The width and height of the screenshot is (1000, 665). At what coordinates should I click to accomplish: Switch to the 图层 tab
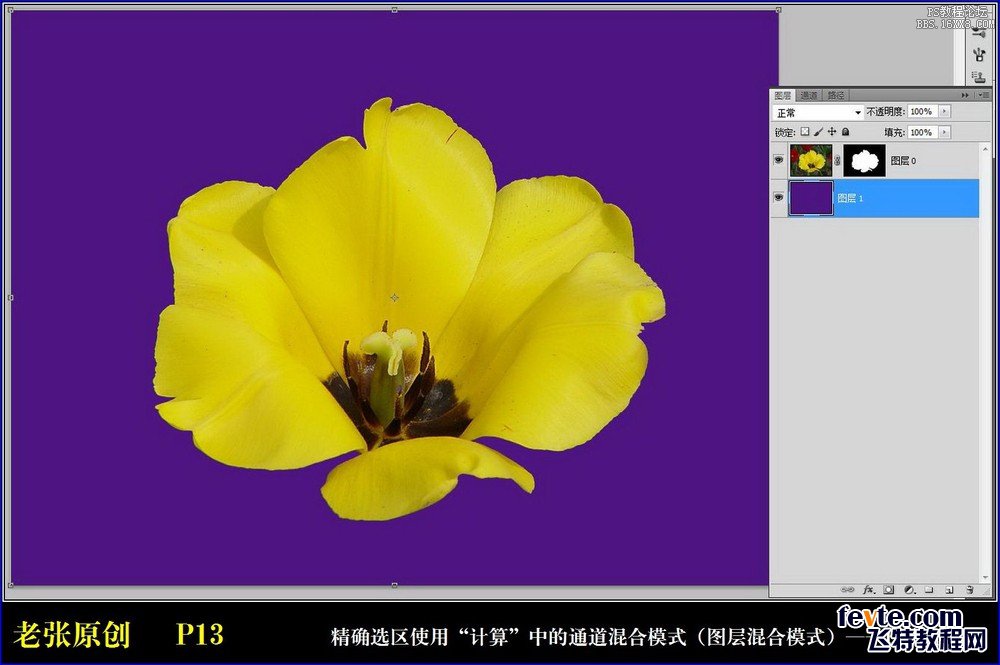coord(783,96)
